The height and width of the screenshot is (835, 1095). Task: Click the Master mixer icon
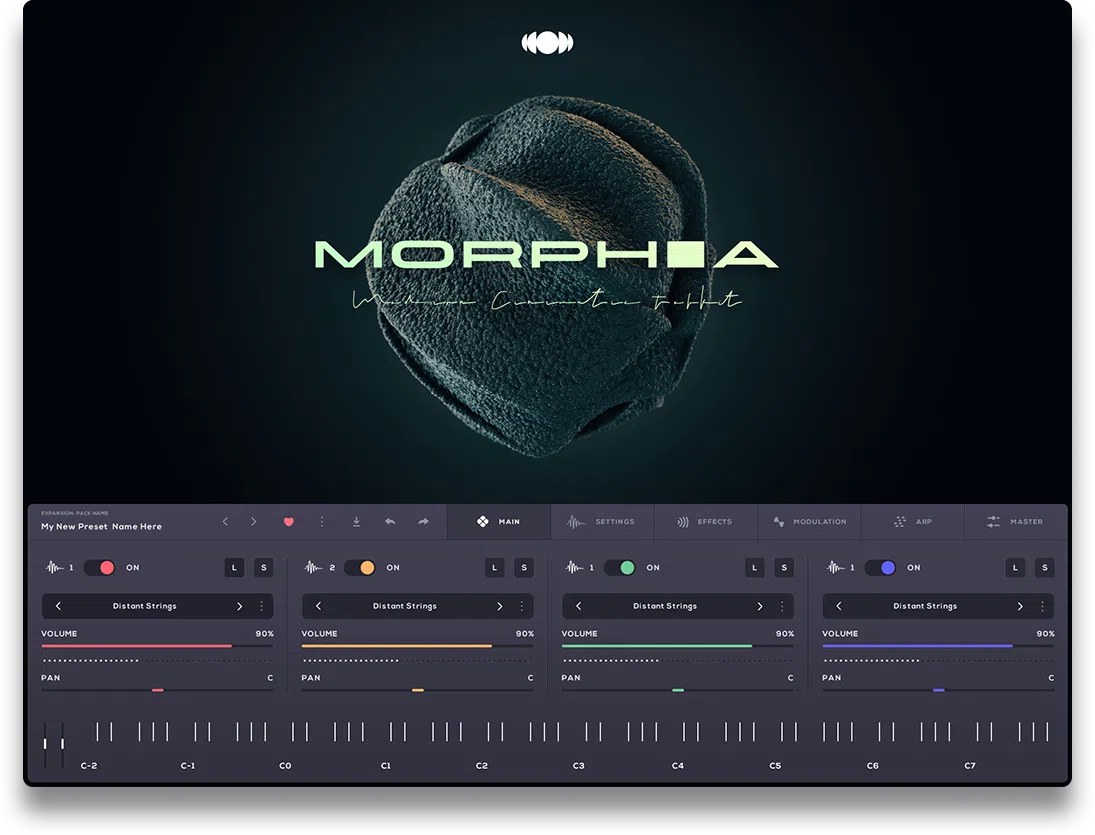[x=992, y=521]
